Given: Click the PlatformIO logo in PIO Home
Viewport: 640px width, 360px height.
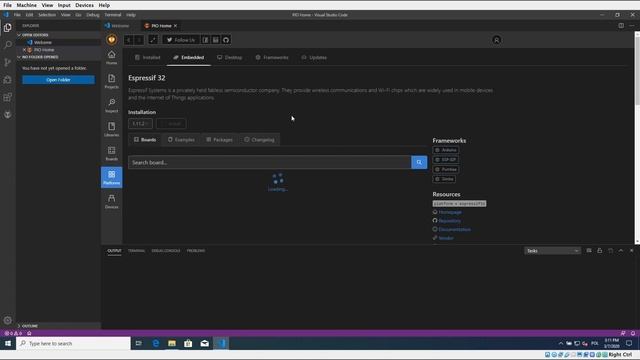Looking at the screenshot, I should tap(111, 40).
